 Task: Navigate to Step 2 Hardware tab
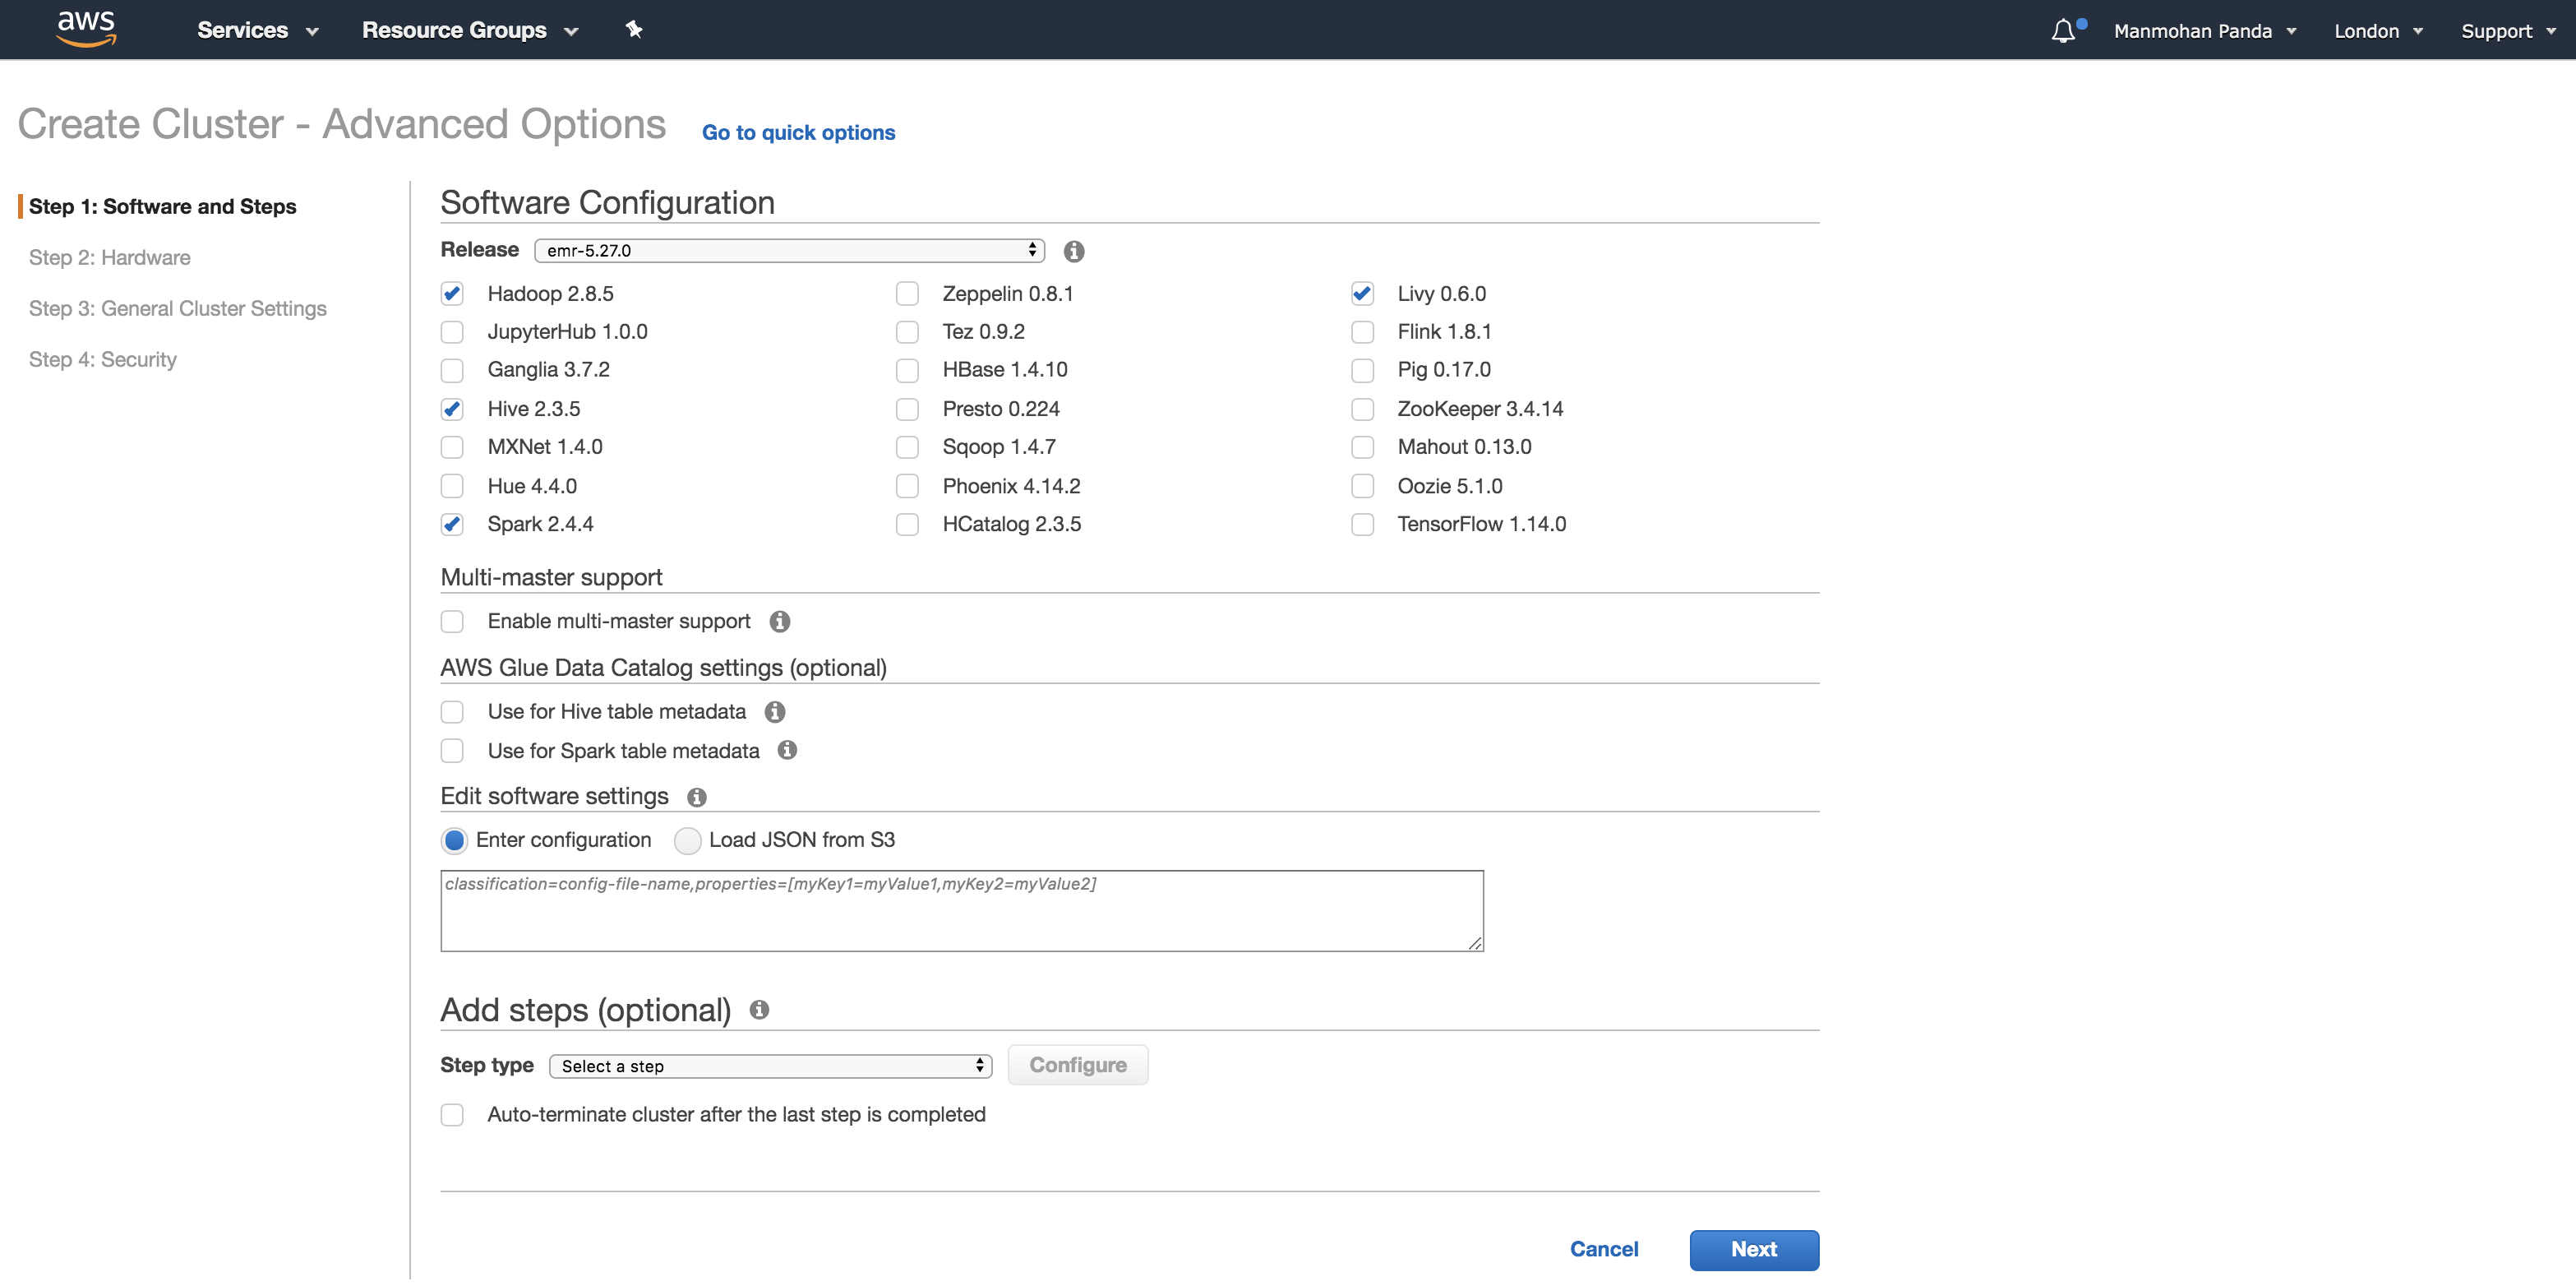(108, 257)
